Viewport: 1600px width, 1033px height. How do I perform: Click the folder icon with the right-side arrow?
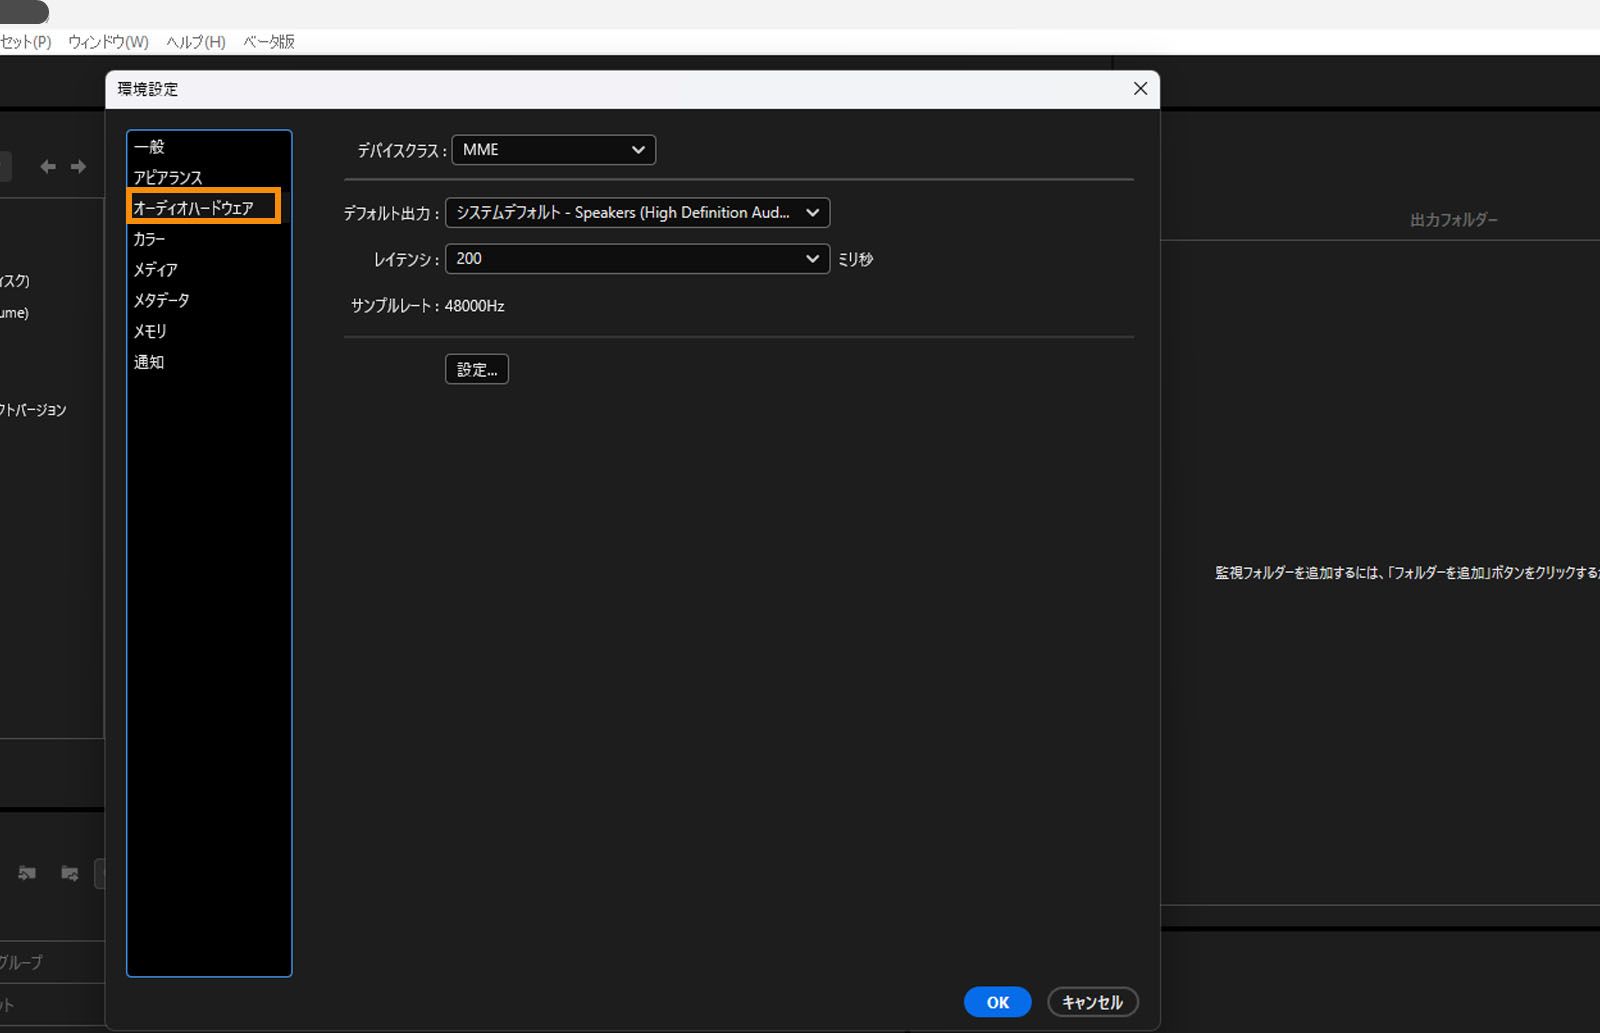70,873
